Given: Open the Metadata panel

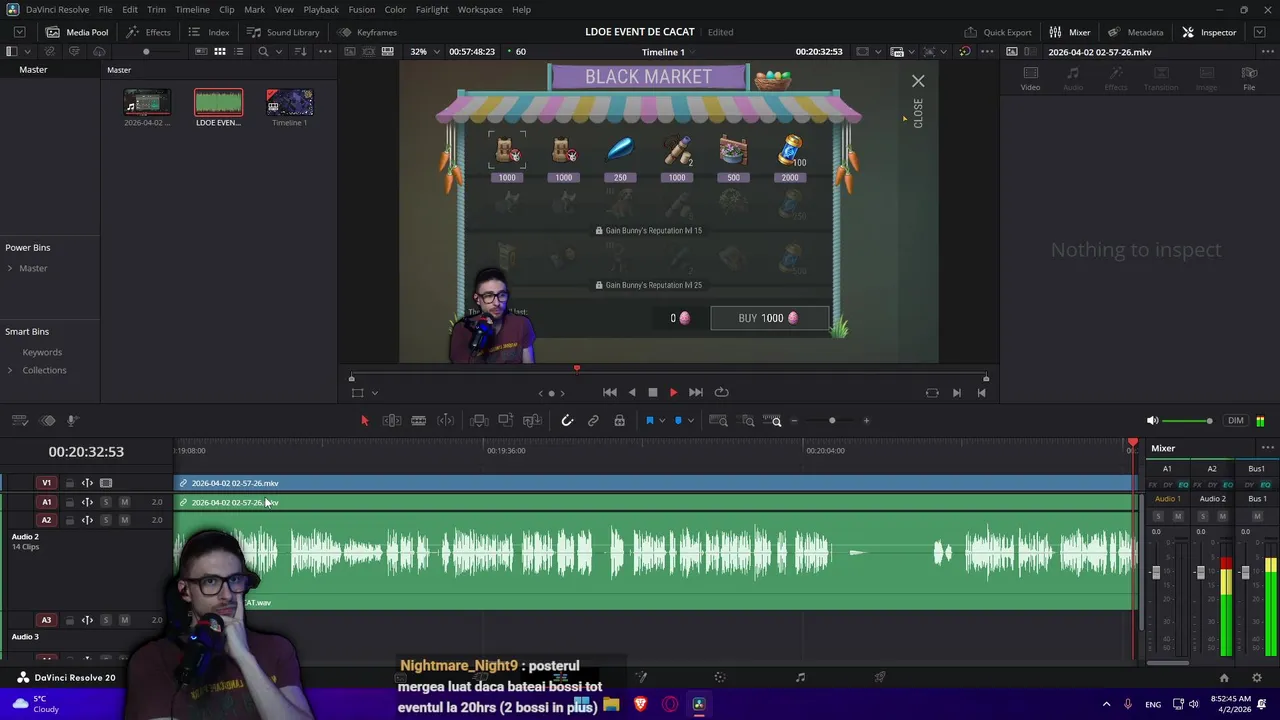Looking at the screenshot, I should (x=1135, y=32).
